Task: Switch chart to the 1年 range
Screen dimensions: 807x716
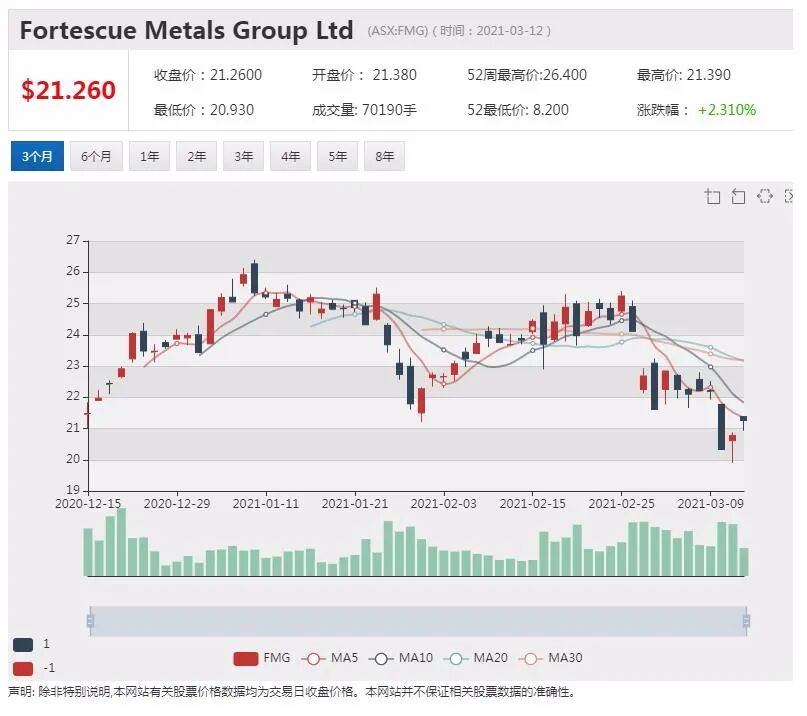Action: tap(149, 156)
